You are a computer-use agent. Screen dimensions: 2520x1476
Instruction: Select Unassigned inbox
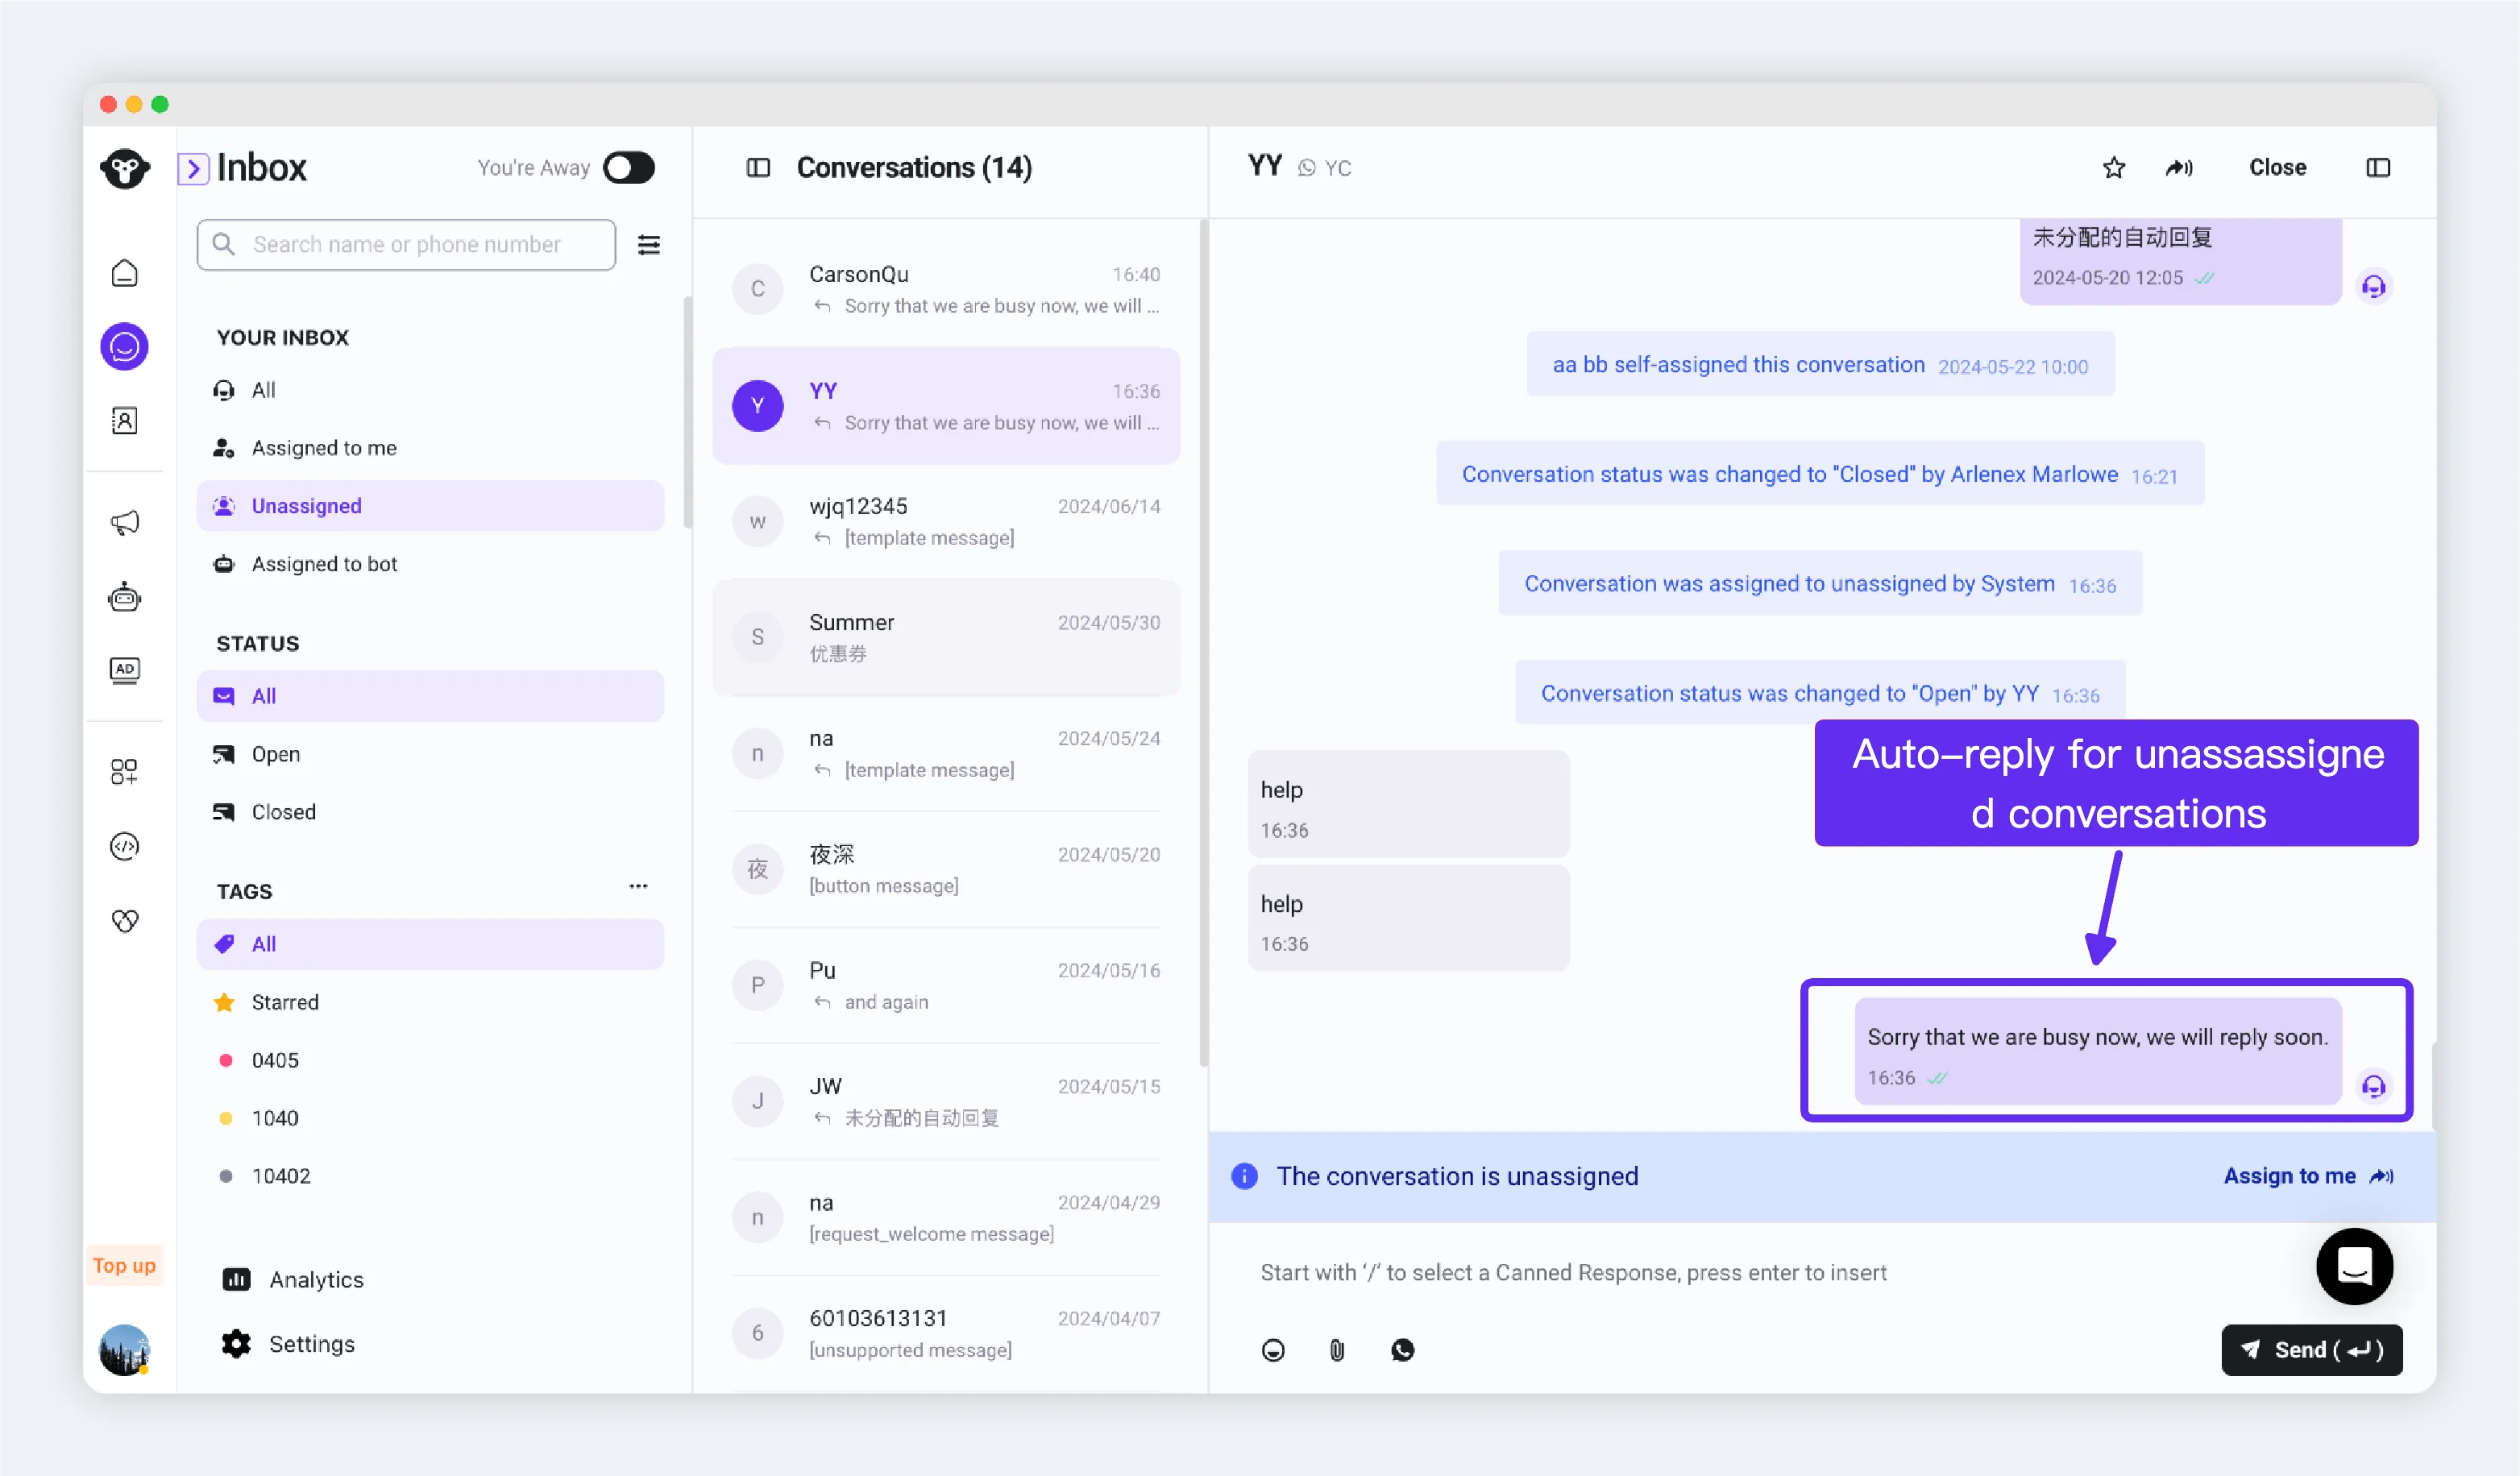pyautogui.click(x=430, y=506)
